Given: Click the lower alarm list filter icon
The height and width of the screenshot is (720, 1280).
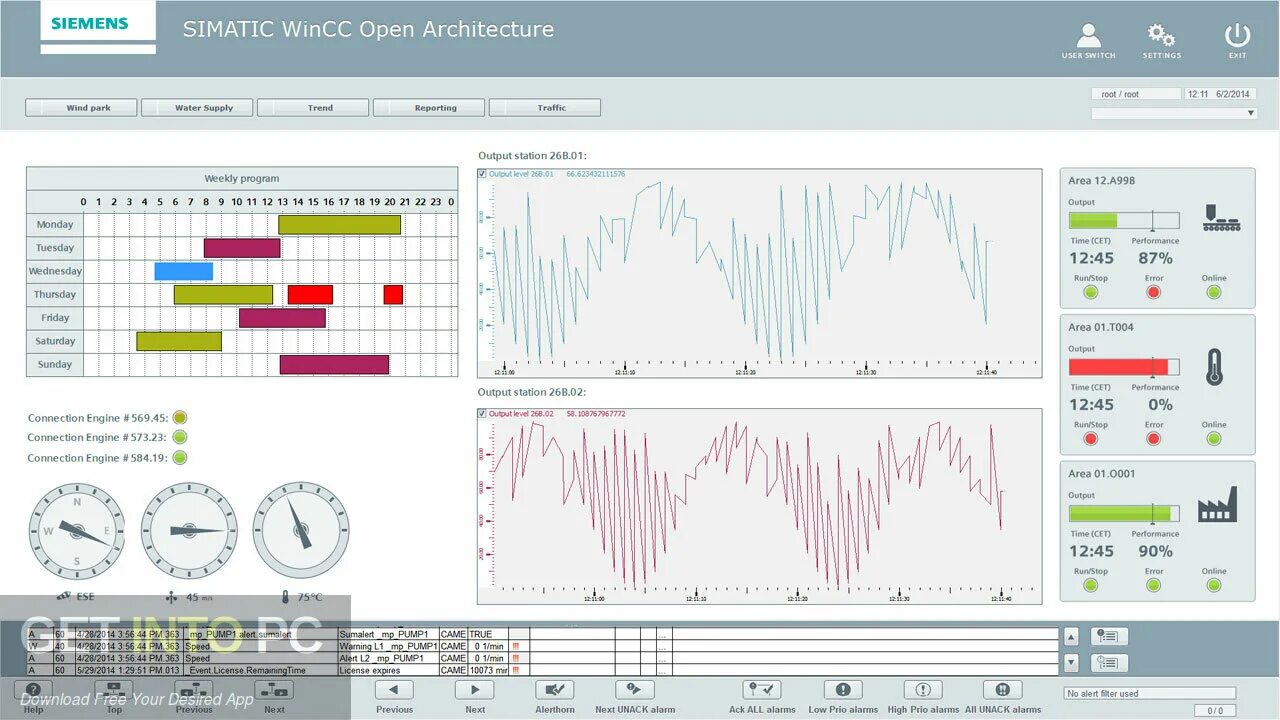Looking at the screenshot, I should tap(1109, 662).
